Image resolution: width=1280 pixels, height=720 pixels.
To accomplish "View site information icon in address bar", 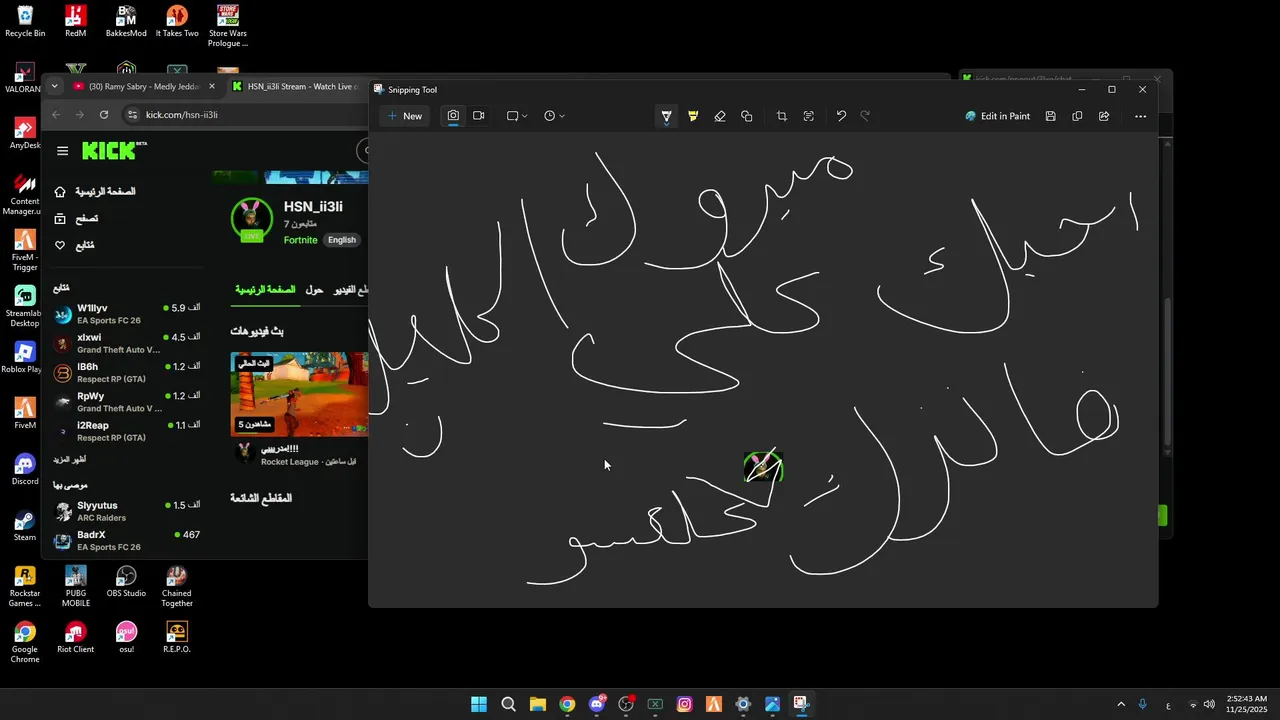I will click(x=132, y=115).
